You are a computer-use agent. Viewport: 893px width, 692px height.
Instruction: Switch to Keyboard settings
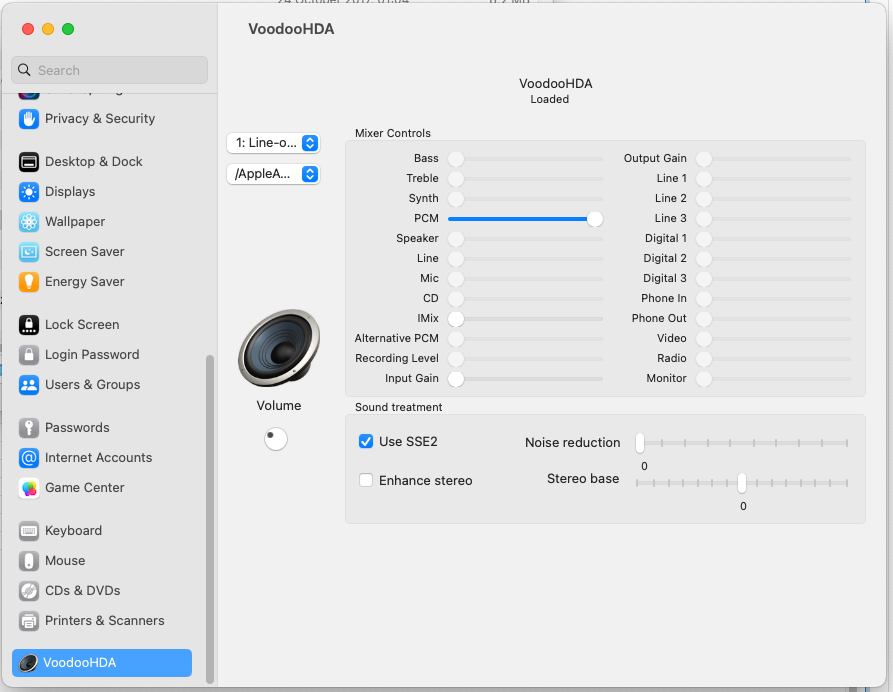coord(102,531)
